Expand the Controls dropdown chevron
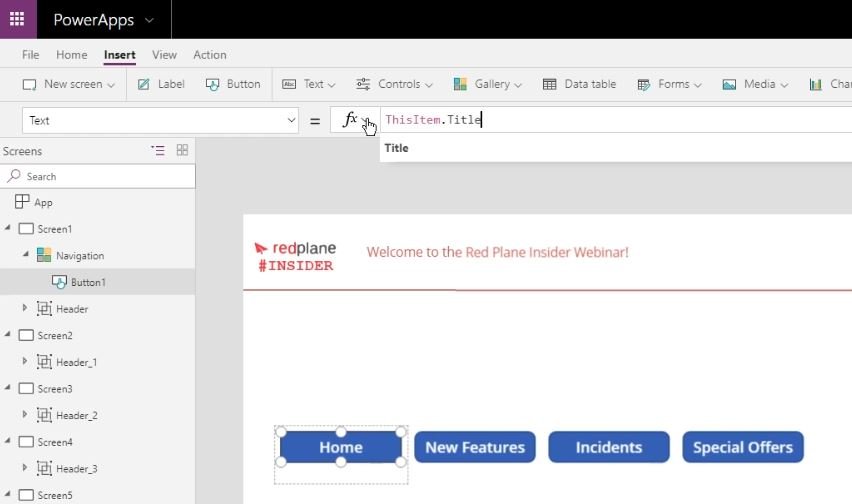This screenshot has height=504, width=852. coord(429,85)
